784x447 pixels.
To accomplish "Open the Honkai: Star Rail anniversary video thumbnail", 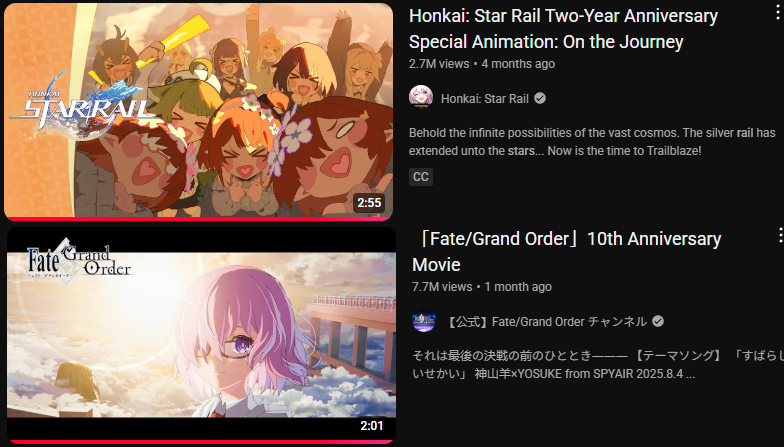I will [x=198, y=111].
